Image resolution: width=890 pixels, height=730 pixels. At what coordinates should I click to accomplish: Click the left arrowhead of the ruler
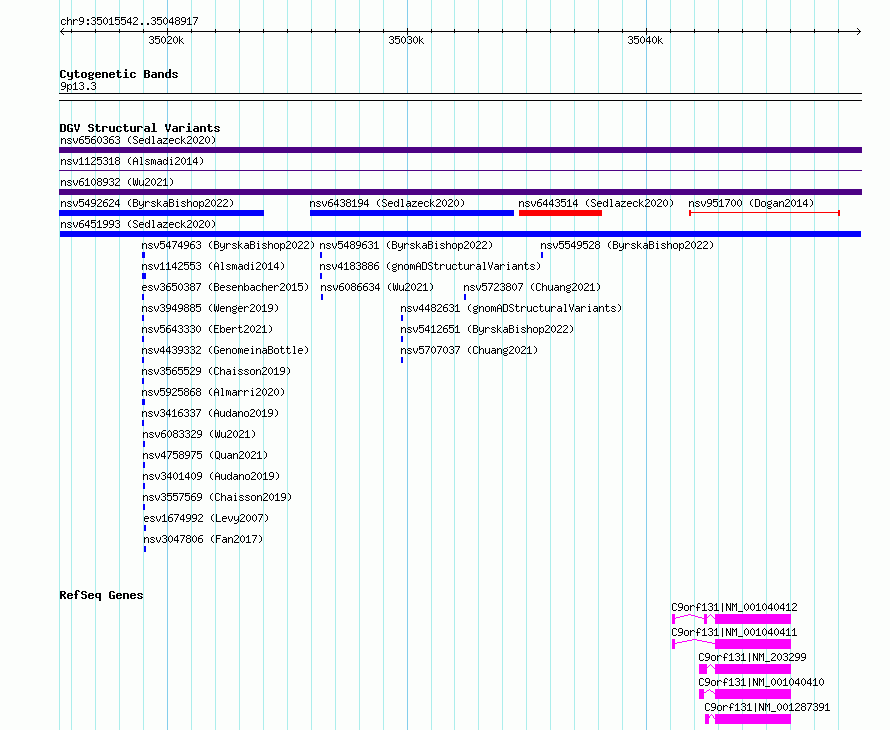pos(62,32)
